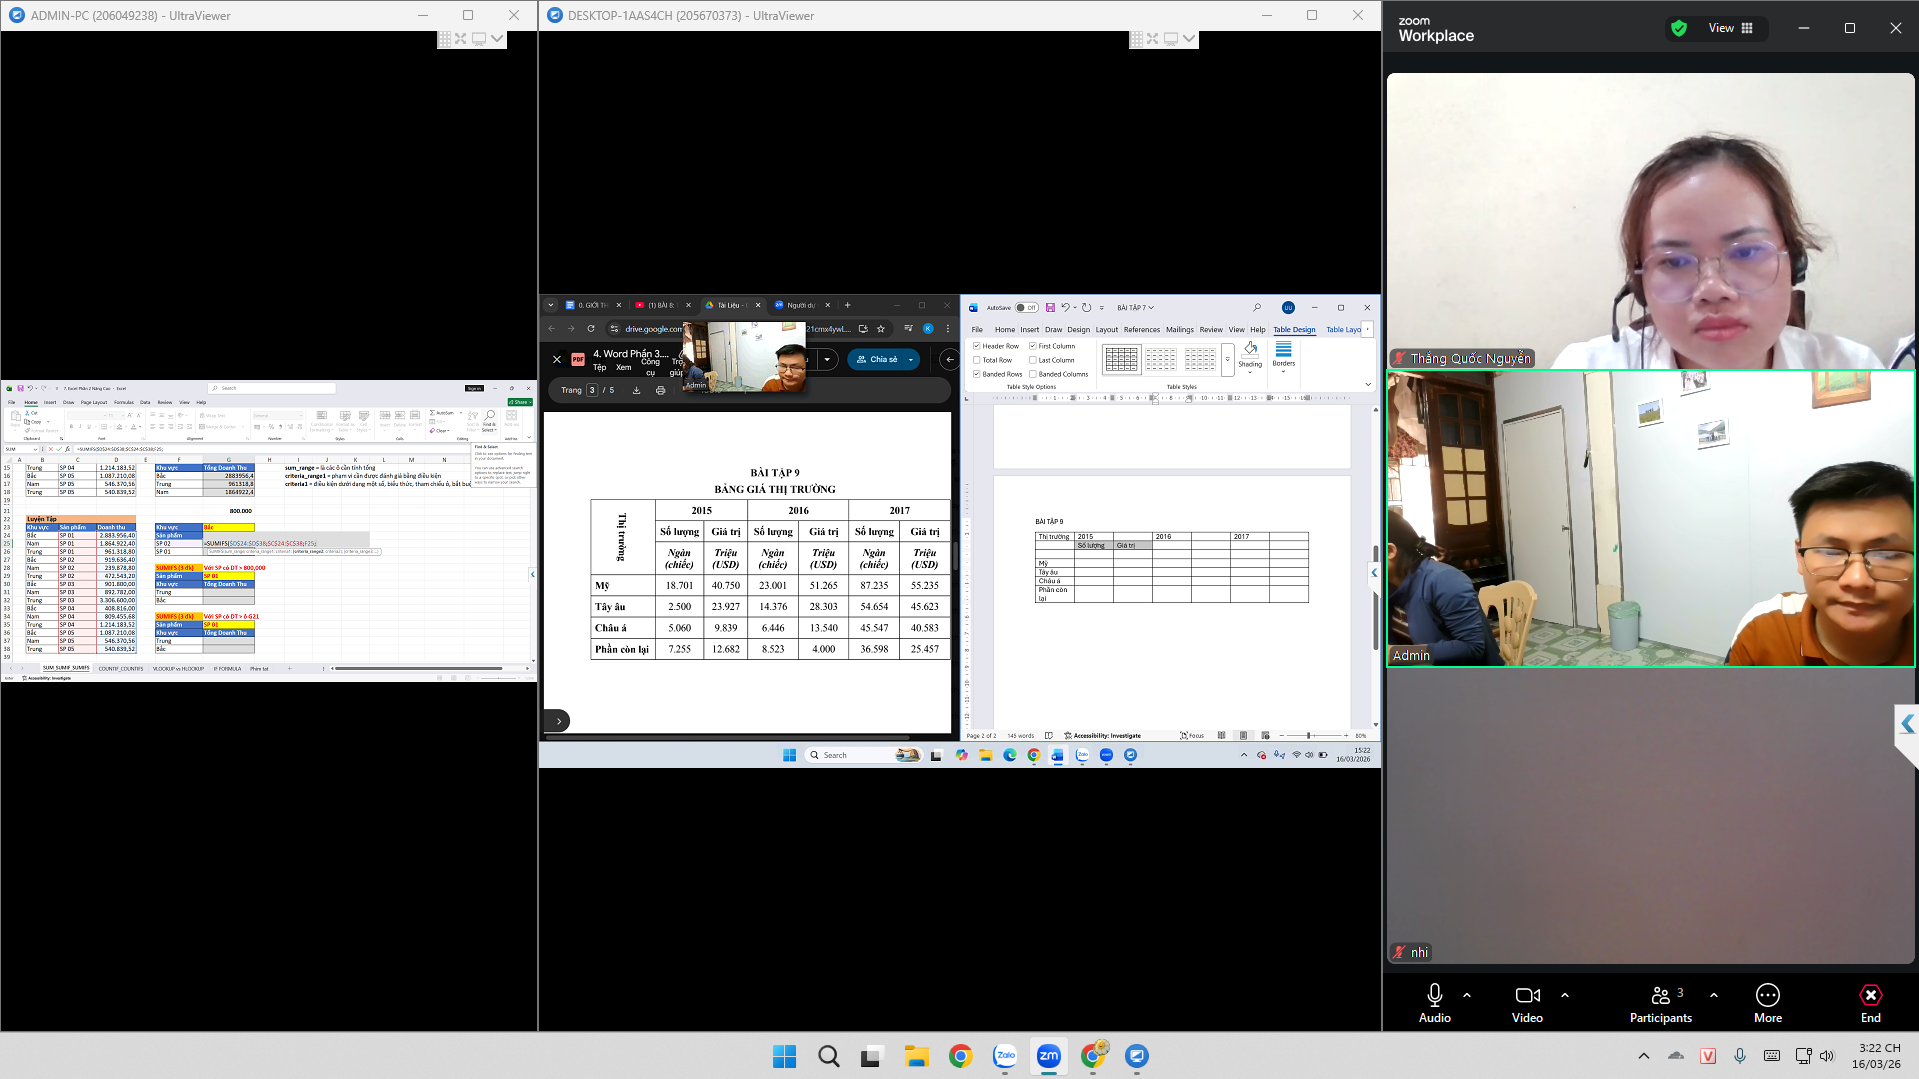Enable the Banded Columns checkbox
Screen dimensions: 1919x1079
click(x=1033, y=374)
